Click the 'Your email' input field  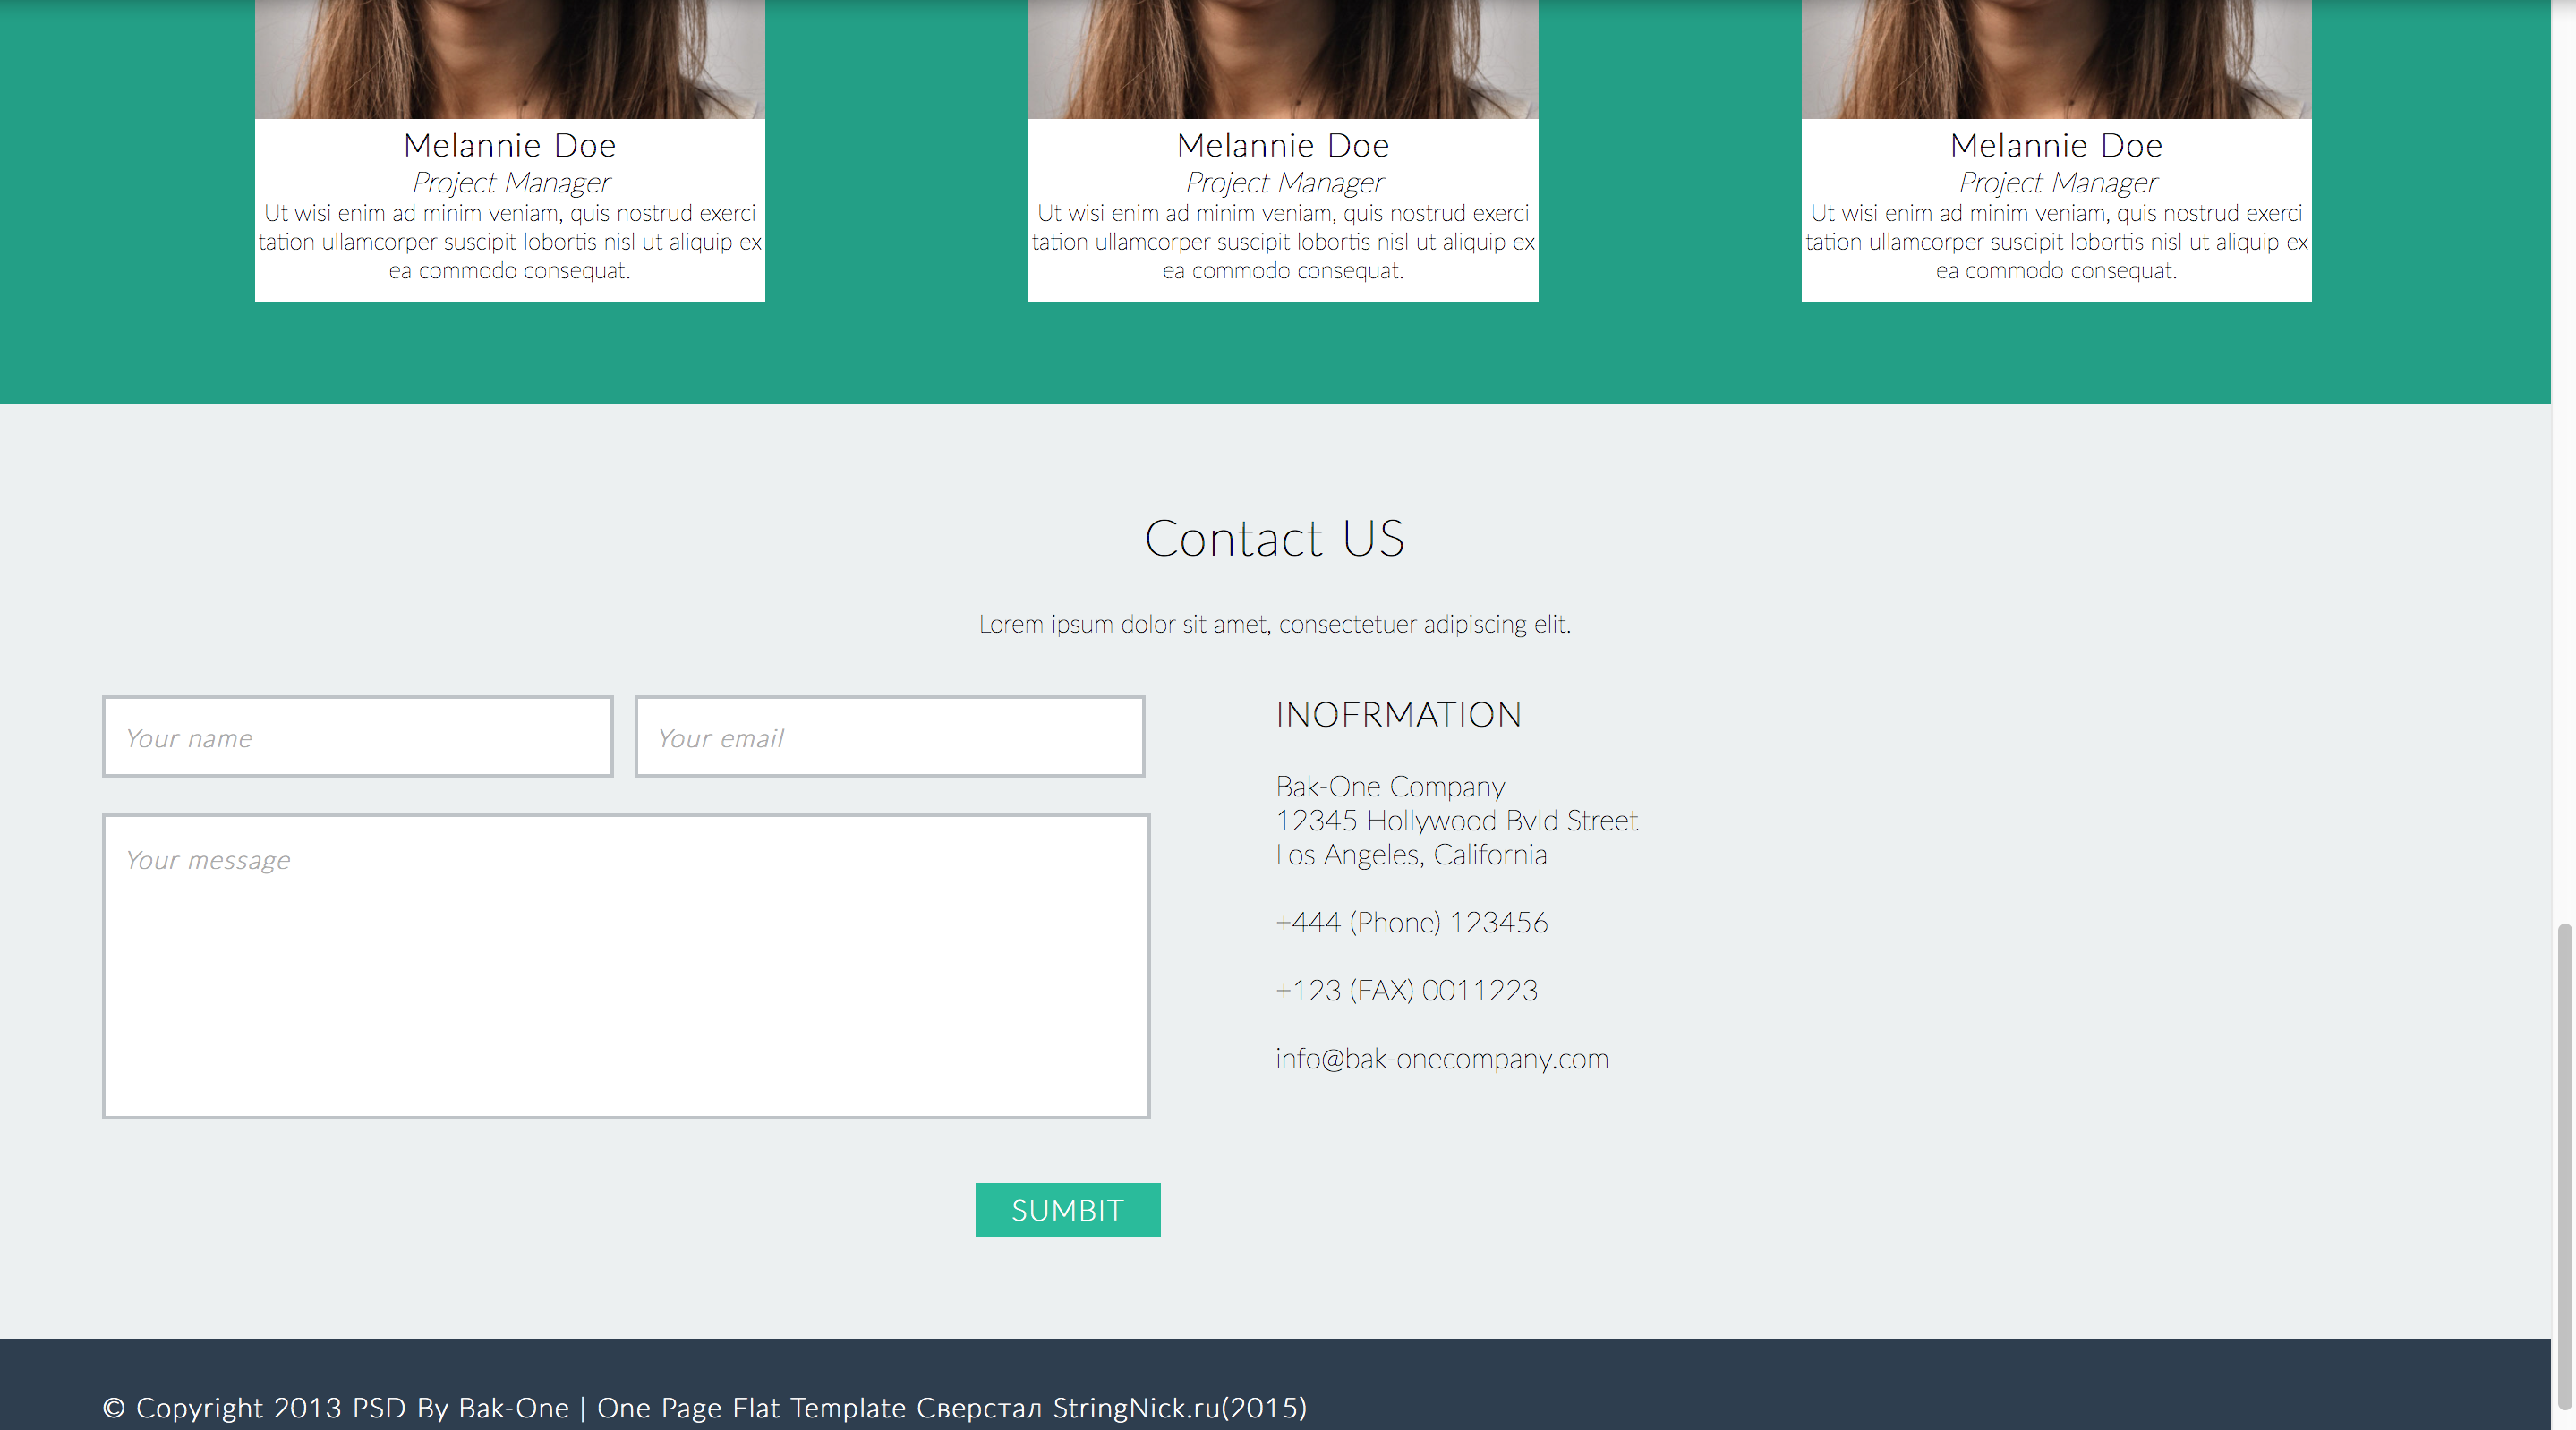pyautogui.click(x=889, y=737)
